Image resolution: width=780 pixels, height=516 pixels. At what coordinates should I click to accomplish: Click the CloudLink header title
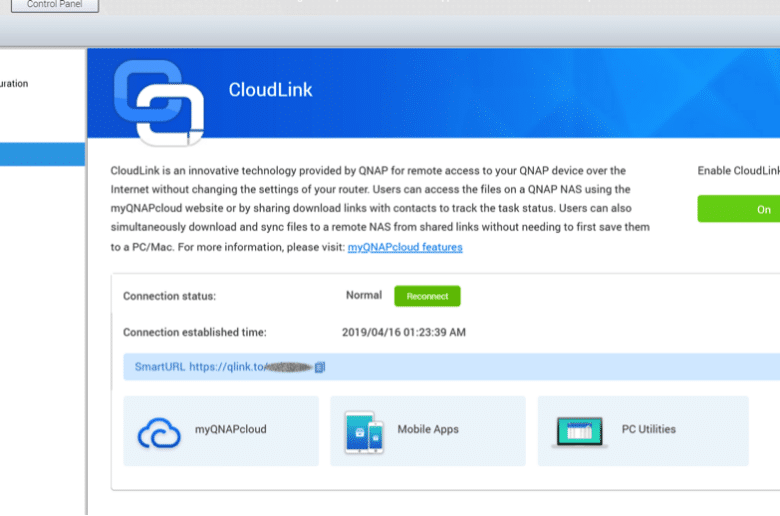click(270, 90)
